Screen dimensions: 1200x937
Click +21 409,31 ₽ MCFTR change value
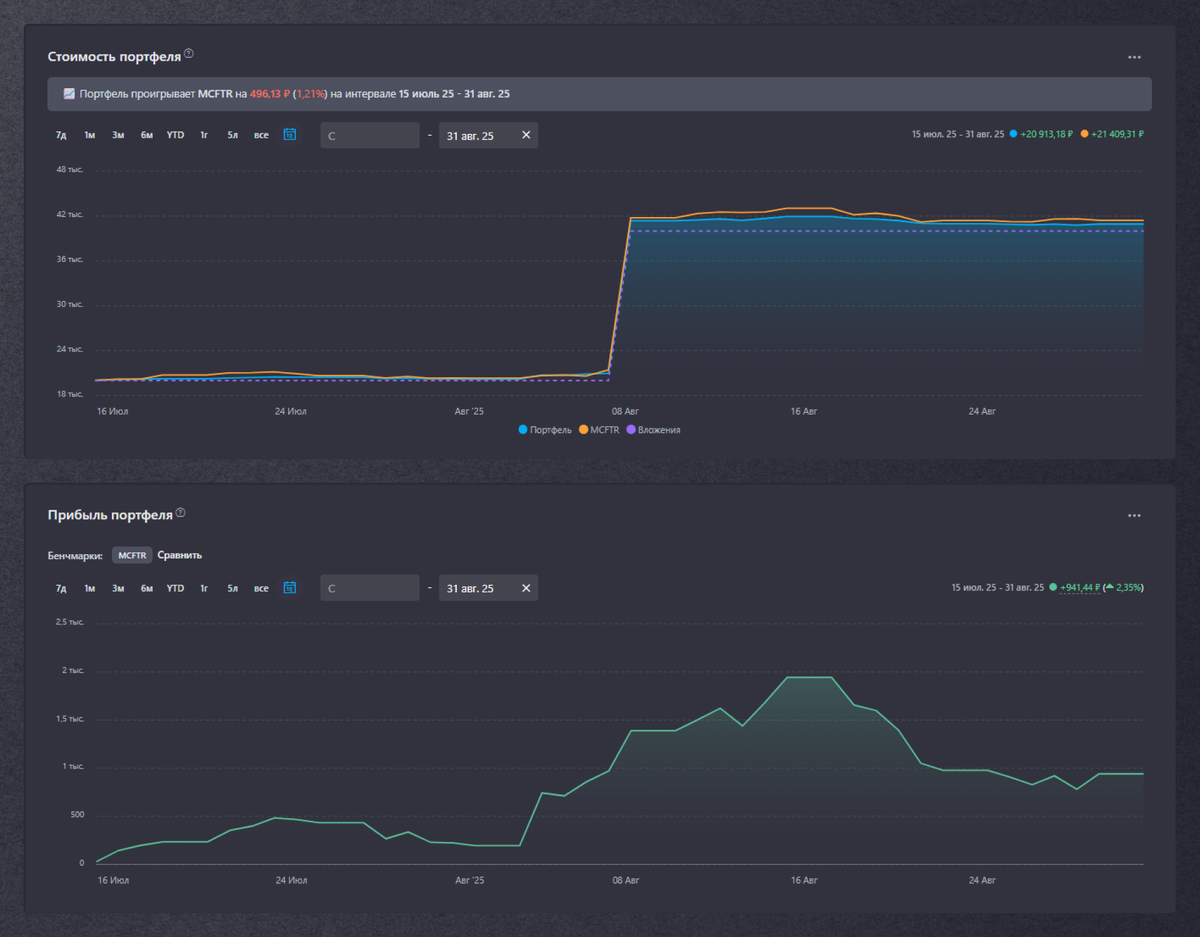[x=1118, y=134]
